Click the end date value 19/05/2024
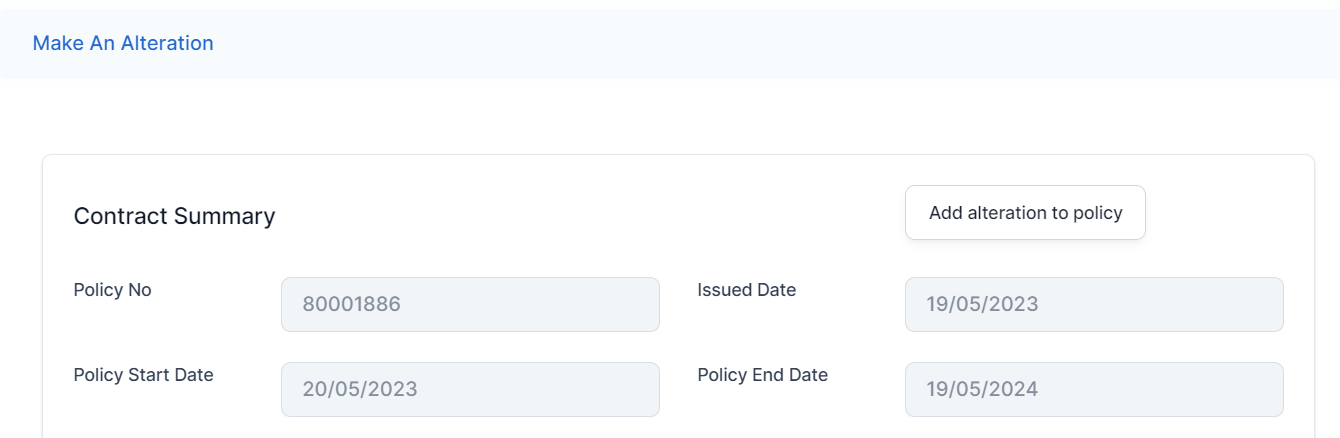 pyautogui.click(x=983, y=389)
